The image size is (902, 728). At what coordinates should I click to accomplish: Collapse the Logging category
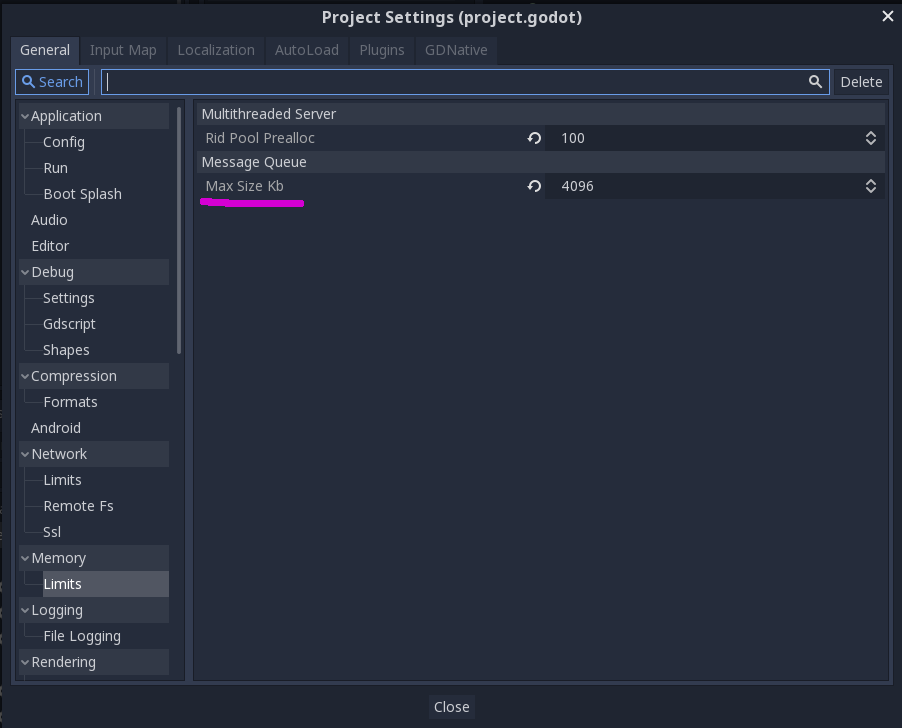click(23, 609)
